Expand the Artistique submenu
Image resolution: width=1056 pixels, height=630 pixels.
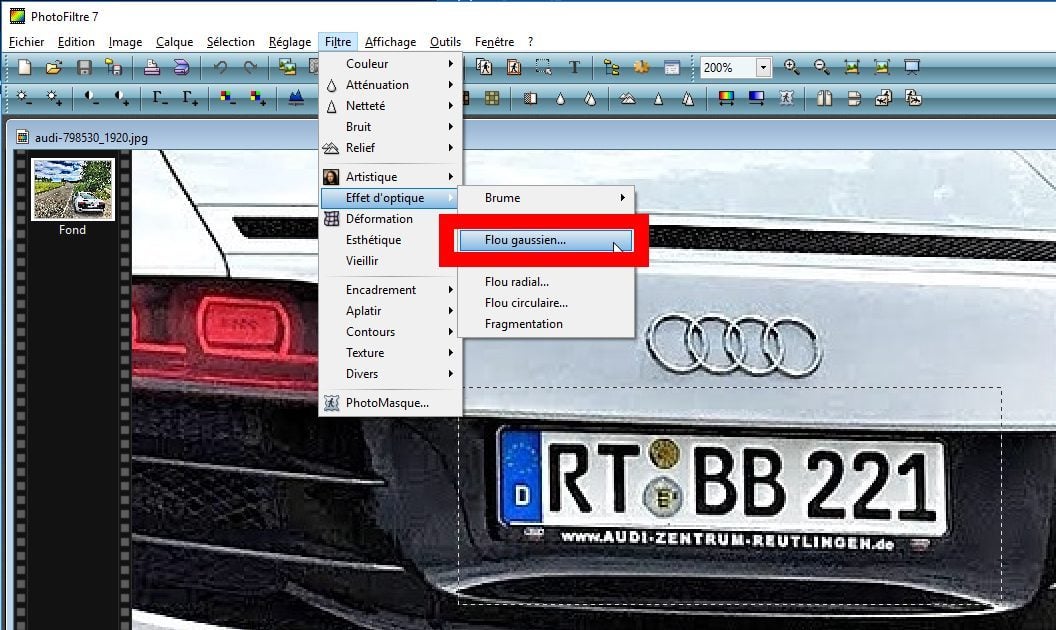pos(391,177)
